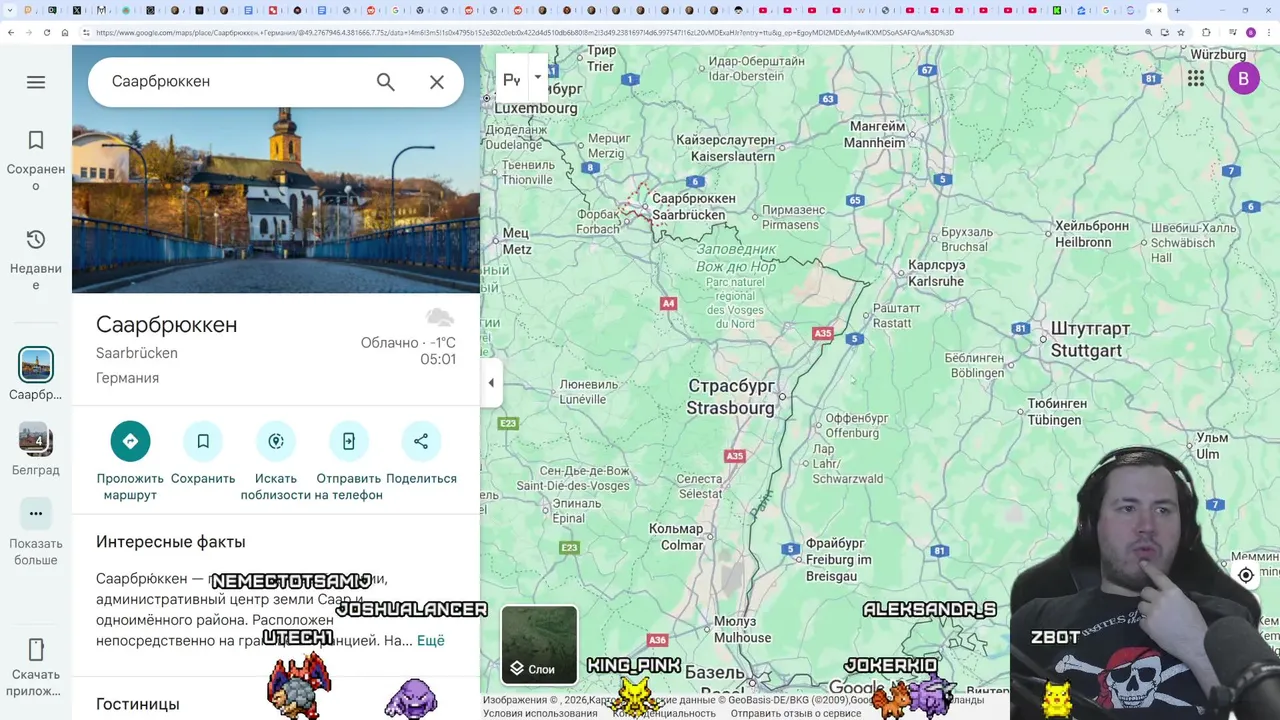Image resolution: width=1280 pixels, height=720 pixels.
Task: Click the Пирмазенс Pirmasens map label
Action: [x=793, y=217]
